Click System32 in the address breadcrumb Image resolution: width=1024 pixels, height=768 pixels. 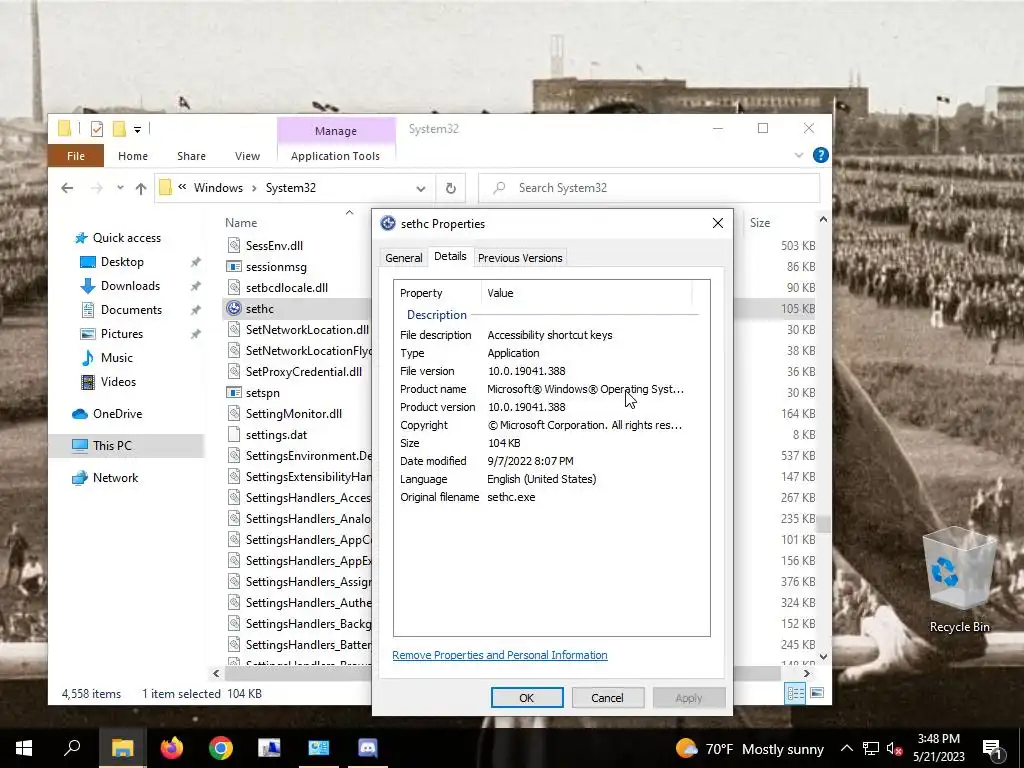coord(291,188)
